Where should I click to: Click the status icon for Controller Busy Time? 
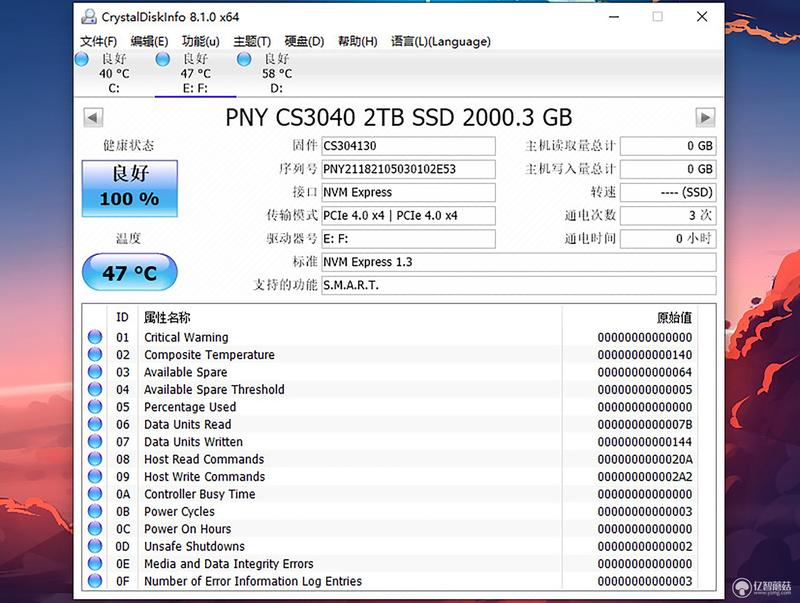tap(95, 493)
